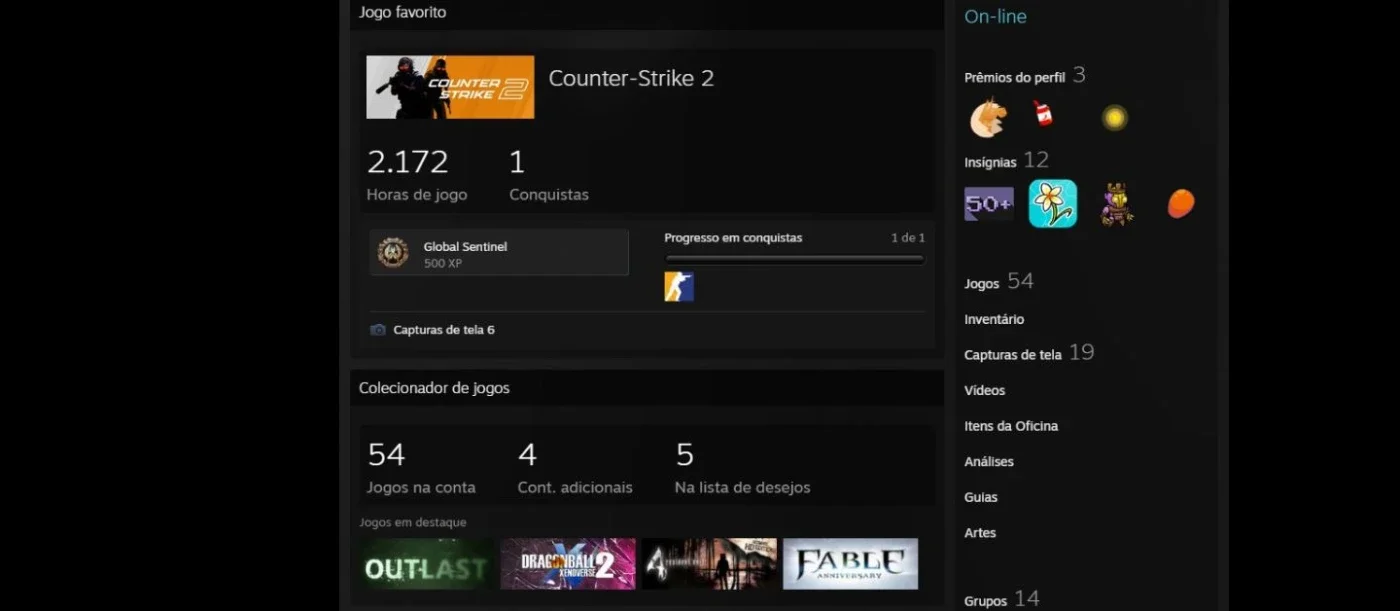The image size is (1400, 611).
Task: Select the red-and-white profile award icon
Action: point(1044,114)
